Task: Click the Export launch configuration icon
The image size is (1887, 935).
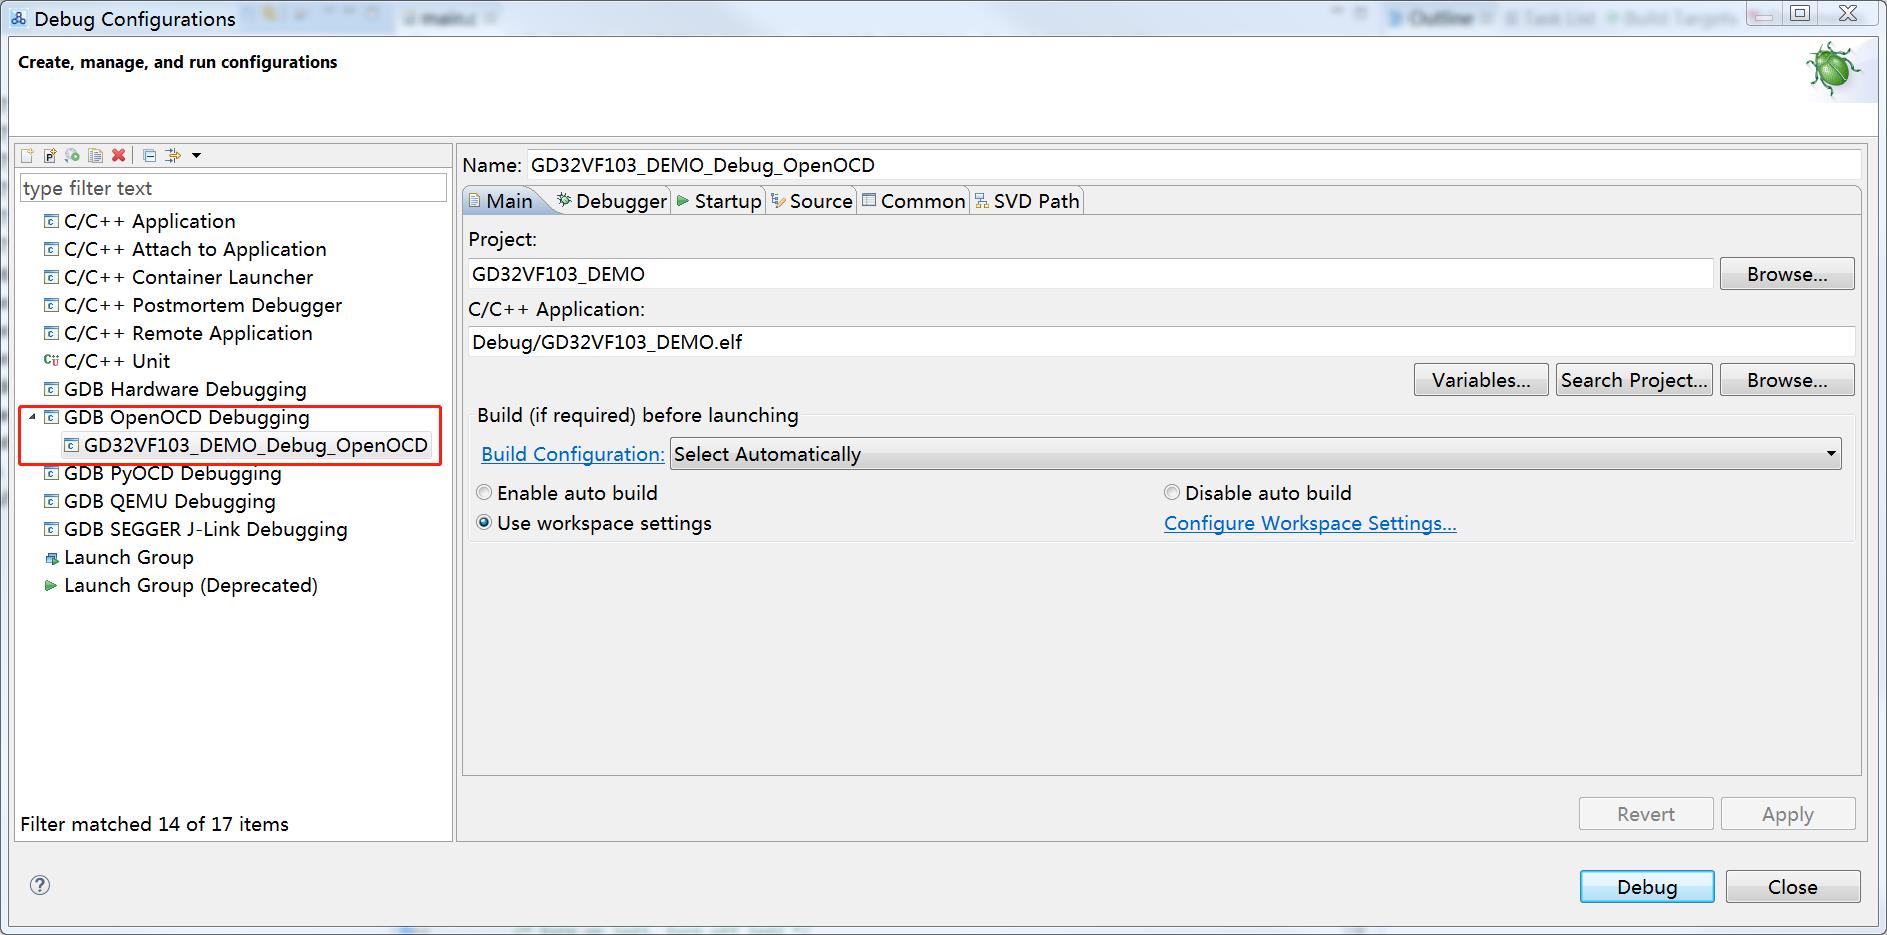Action: click(x=72, y=155)
